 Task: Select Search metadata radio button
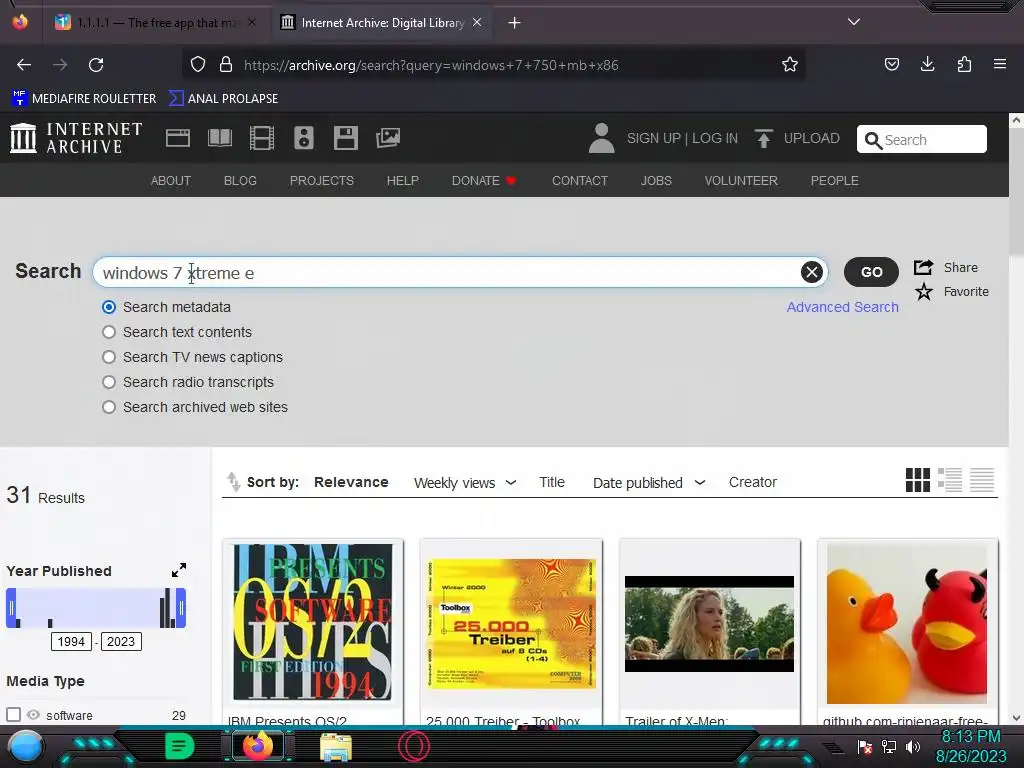click(x=109, y=307)
